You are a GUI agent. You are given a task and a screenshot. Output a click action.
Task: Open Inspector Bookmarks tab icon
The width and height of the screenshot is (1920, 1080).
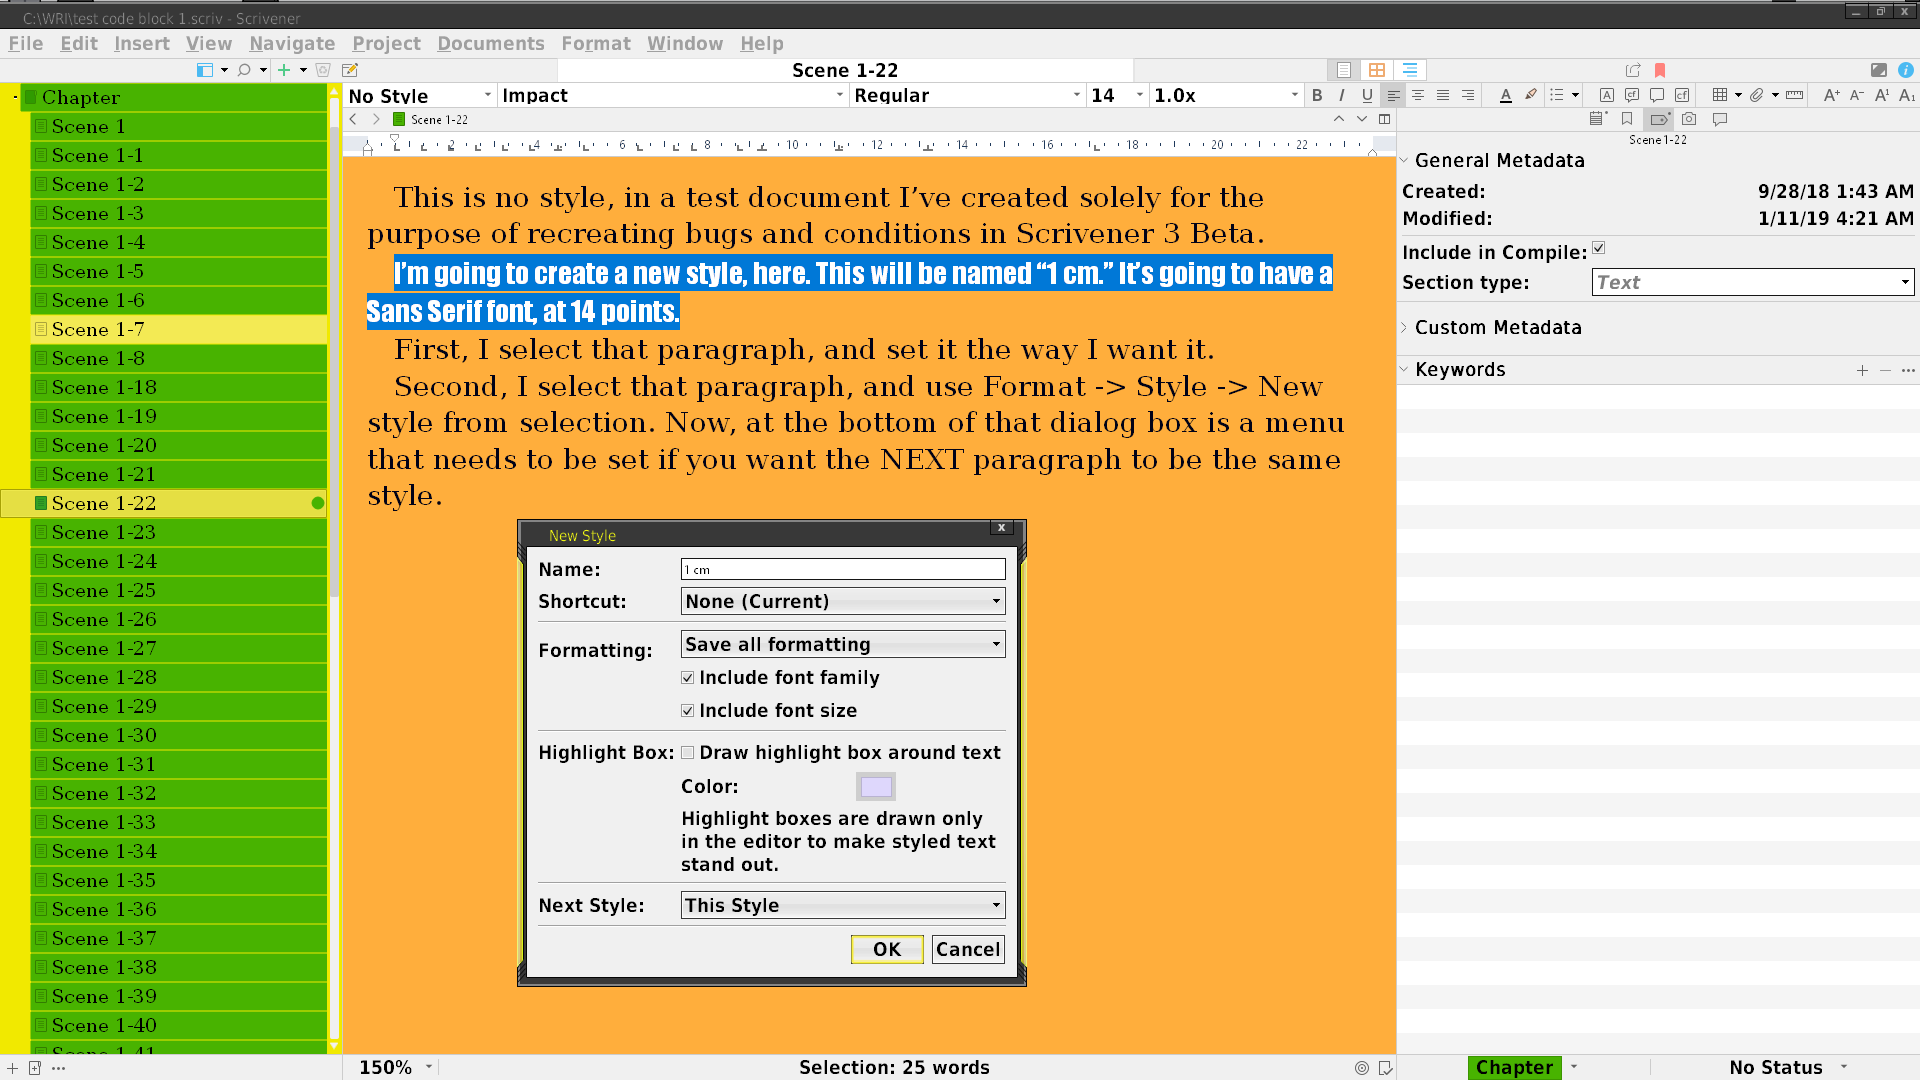[1627, 119]
